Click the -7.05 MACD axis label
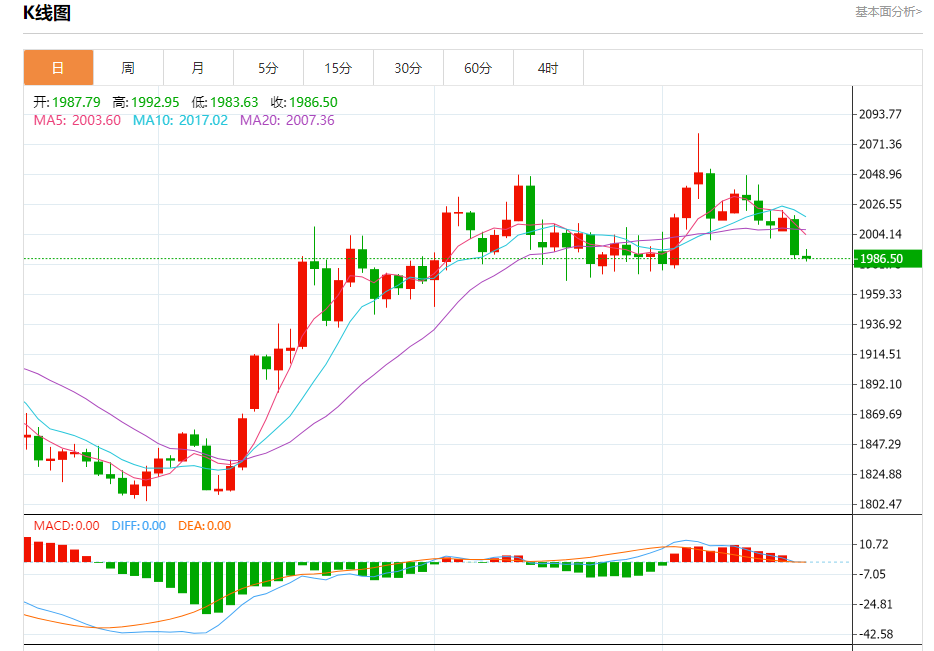Image resolution: width=934 pixels, height=651 pixels. [872, 574]
